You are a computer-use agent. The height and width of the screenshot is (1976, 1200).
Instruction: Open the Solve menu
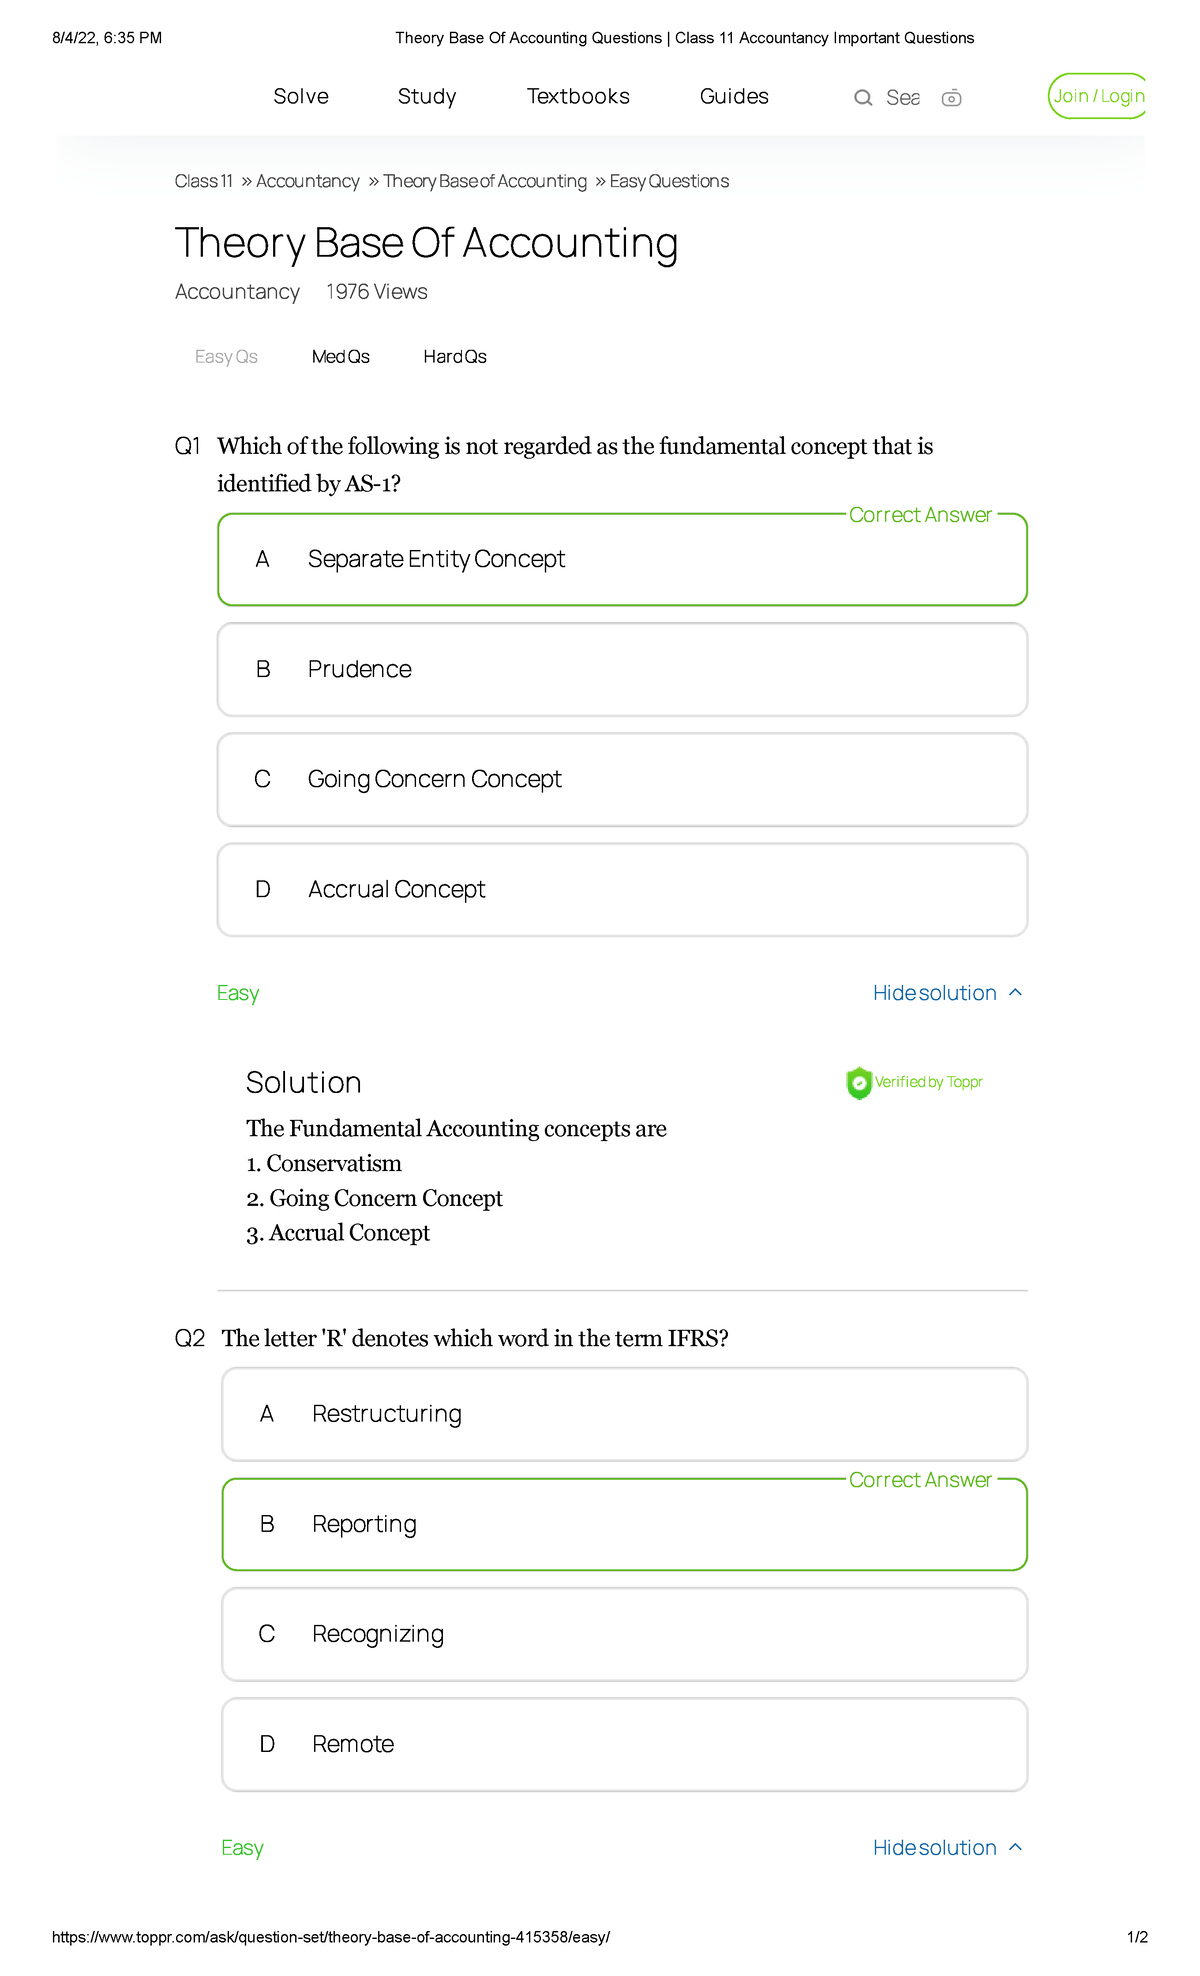[x=301, y=96]
